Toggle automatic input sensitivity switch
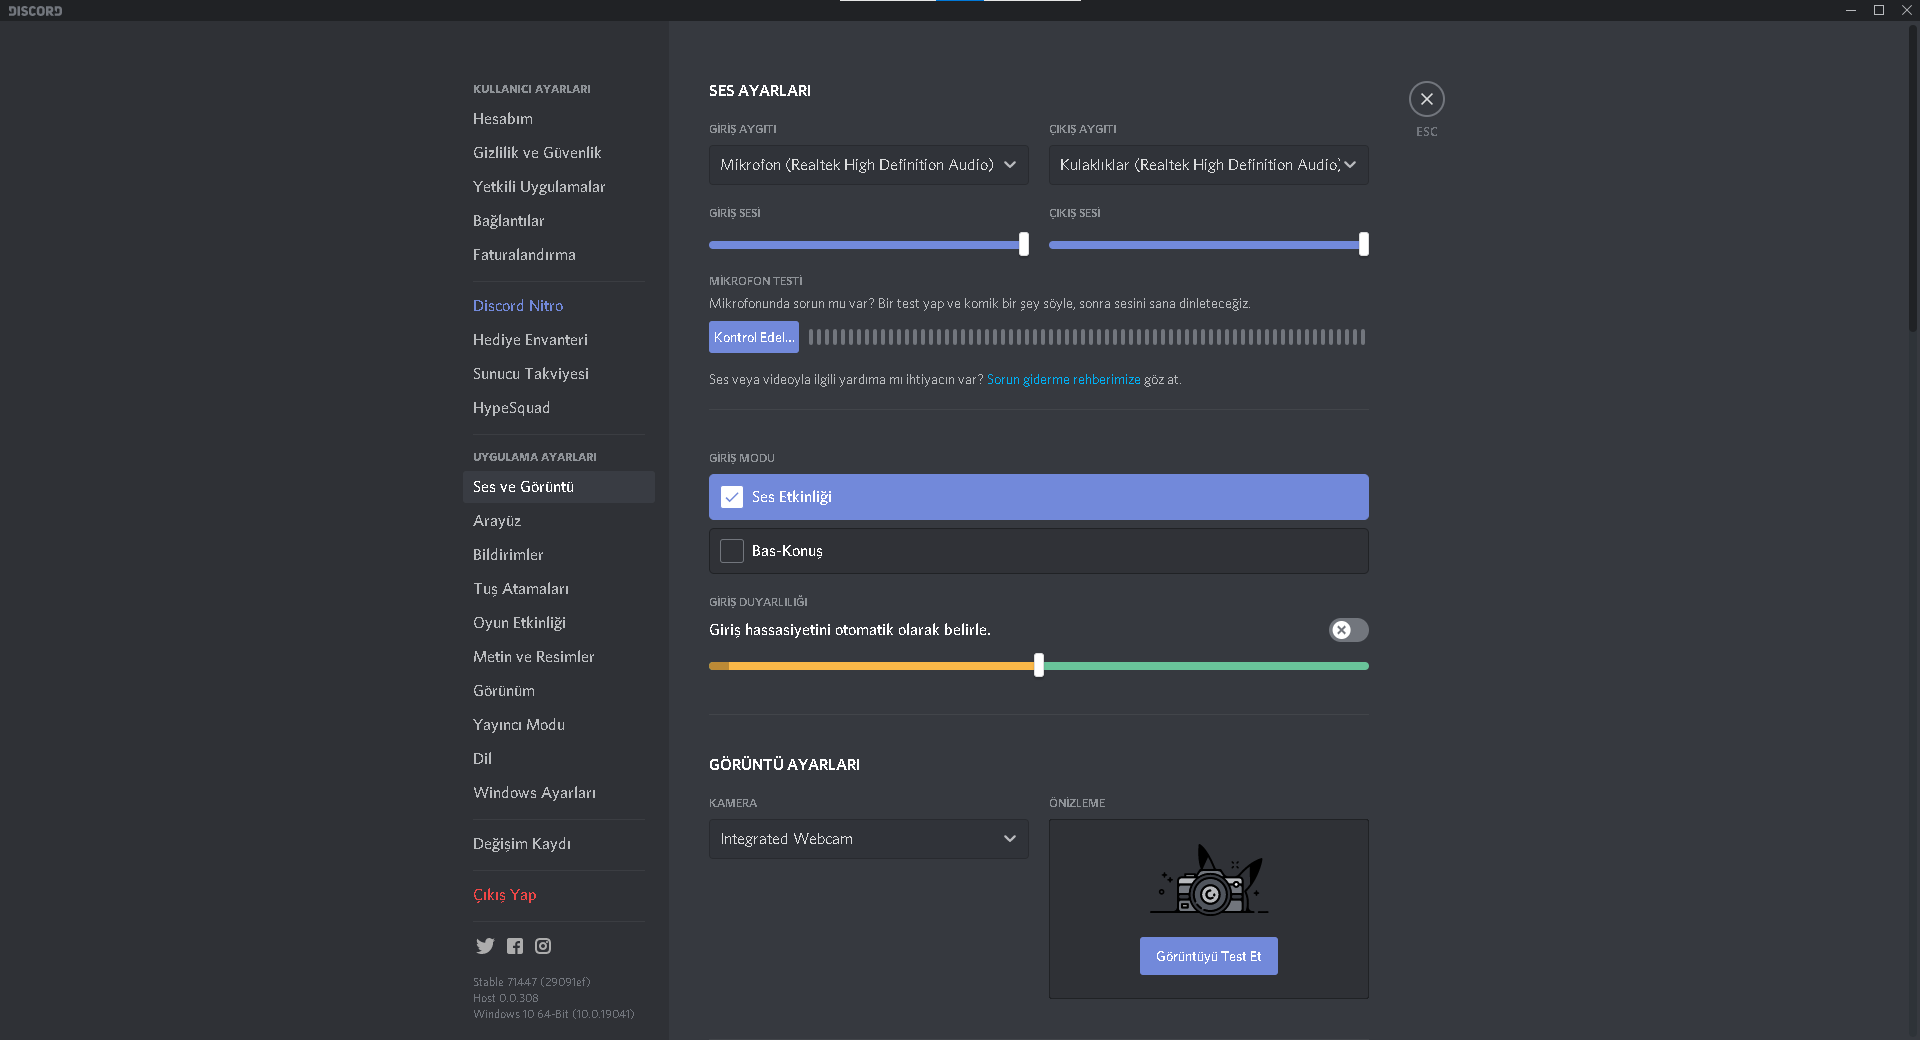The width and height of the screenshot is (1920, 1040). click(1349, 630)
